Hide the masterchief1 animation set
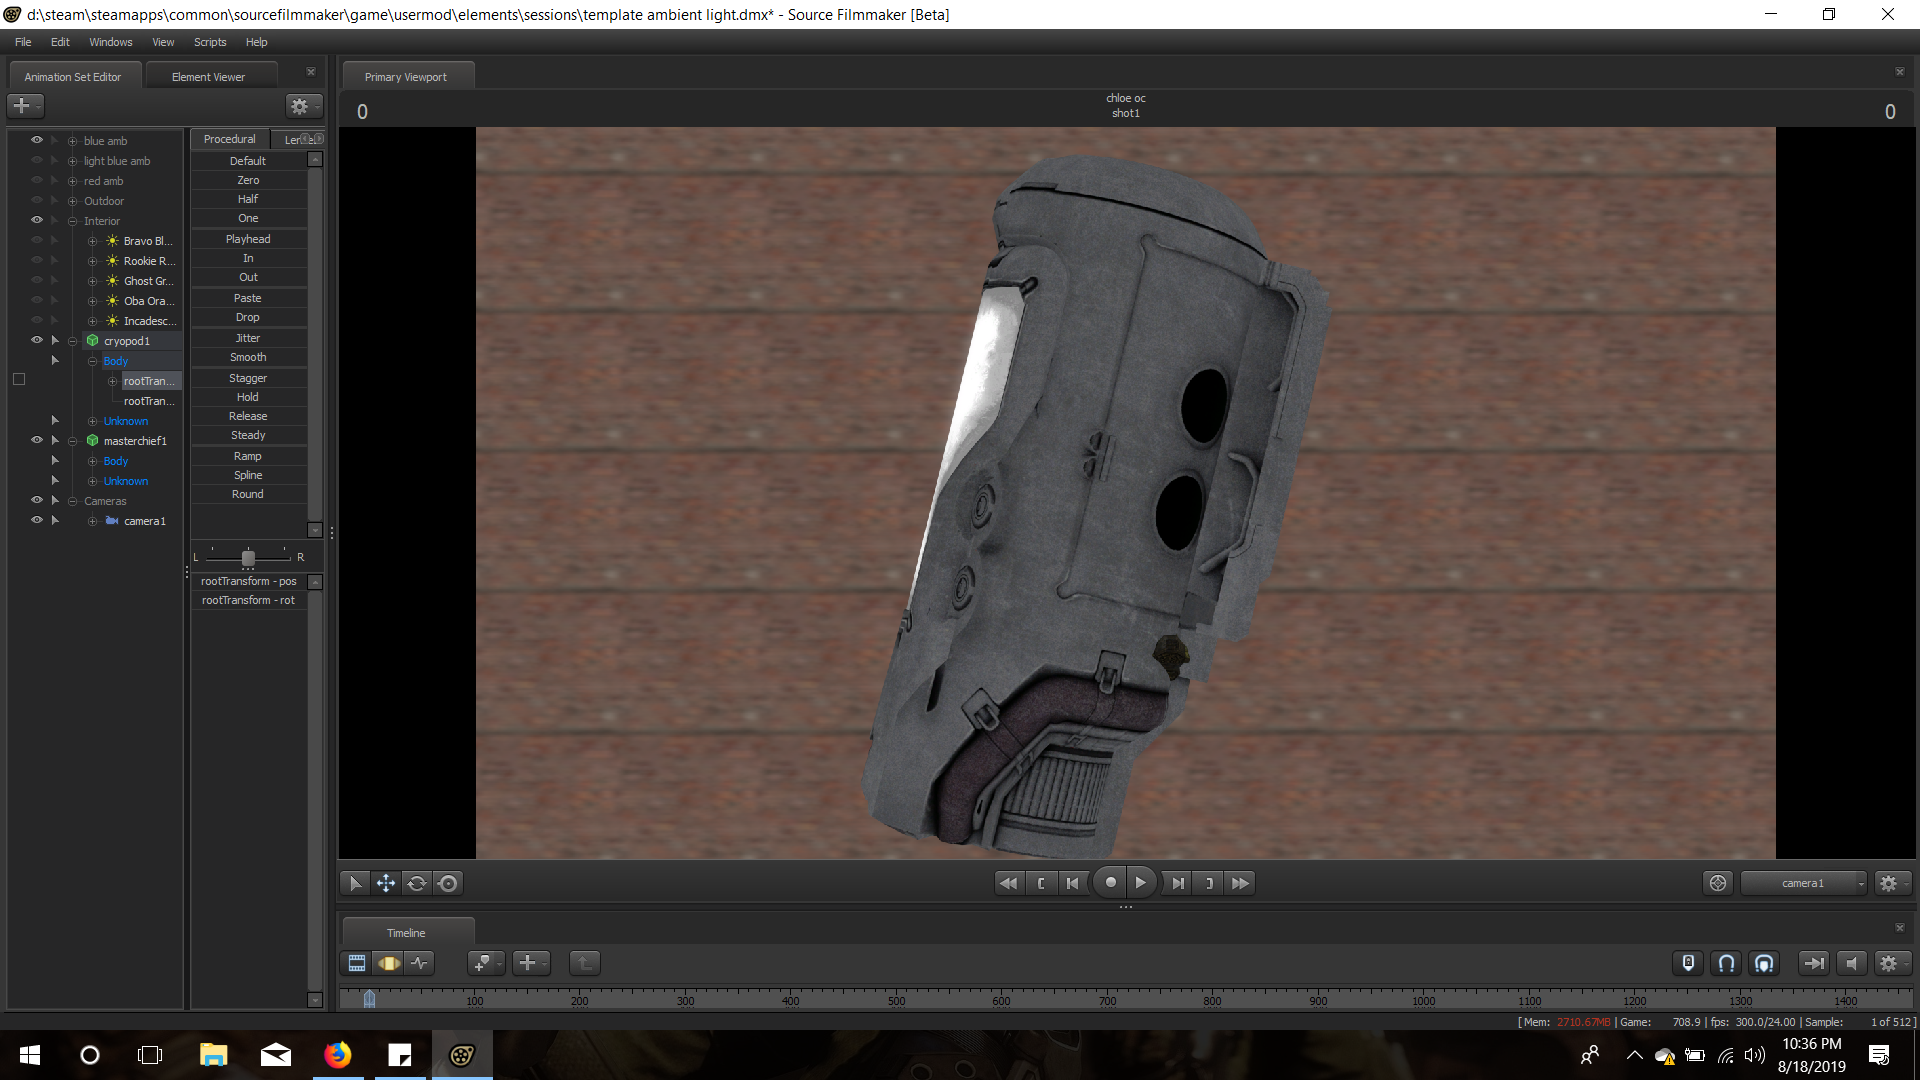This screenshot has height=1080, width=1920. [37, 440]
